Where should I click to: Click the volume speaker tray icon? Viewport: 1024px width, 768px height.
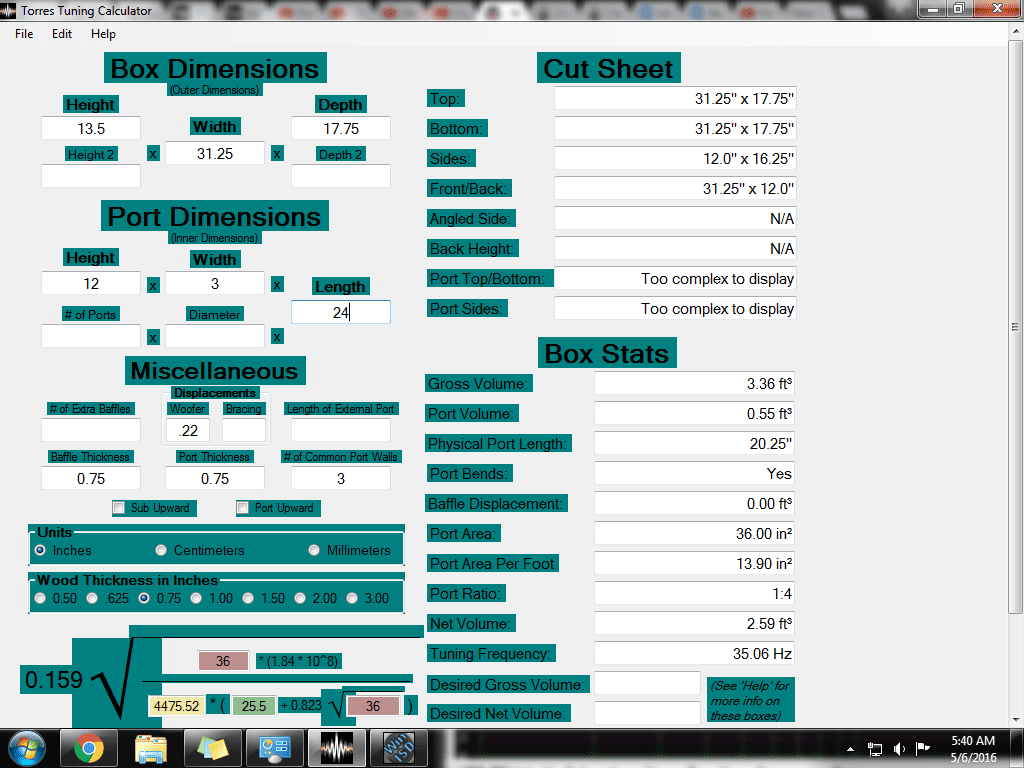click(x=899, y=749)
